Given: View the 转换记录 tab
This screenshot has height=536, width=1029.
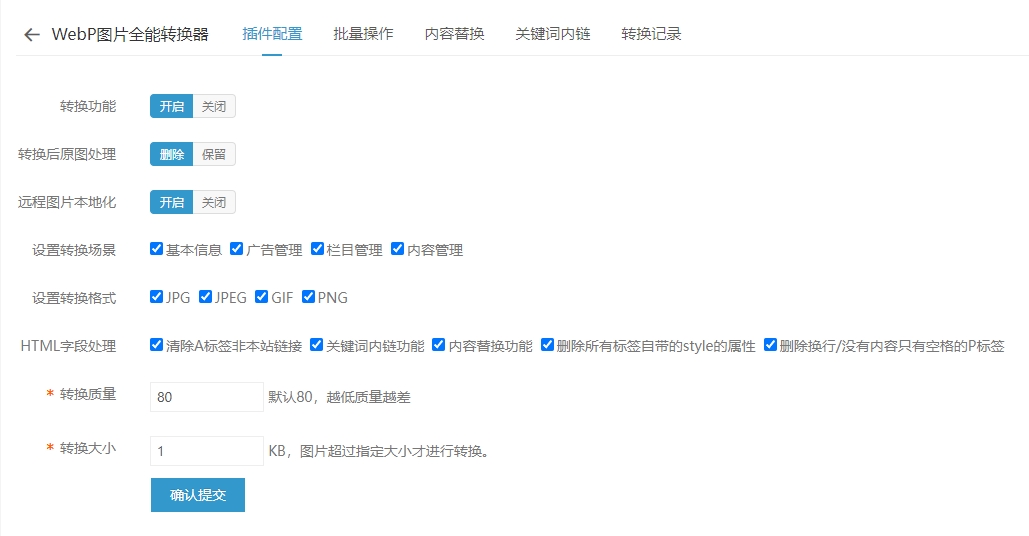Looking at the screenshot, I should pyautogui.click(x=651, y=34).
